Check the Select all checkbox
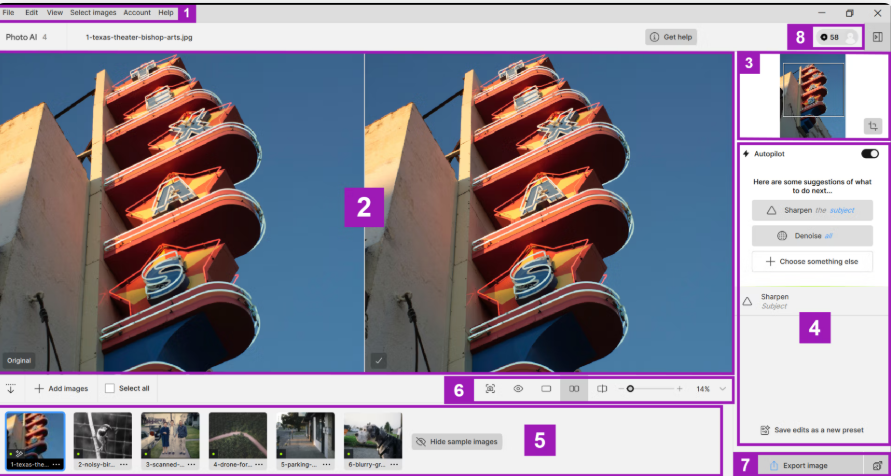The width and height of the screenshot is (891, 476). click(109, 388)
